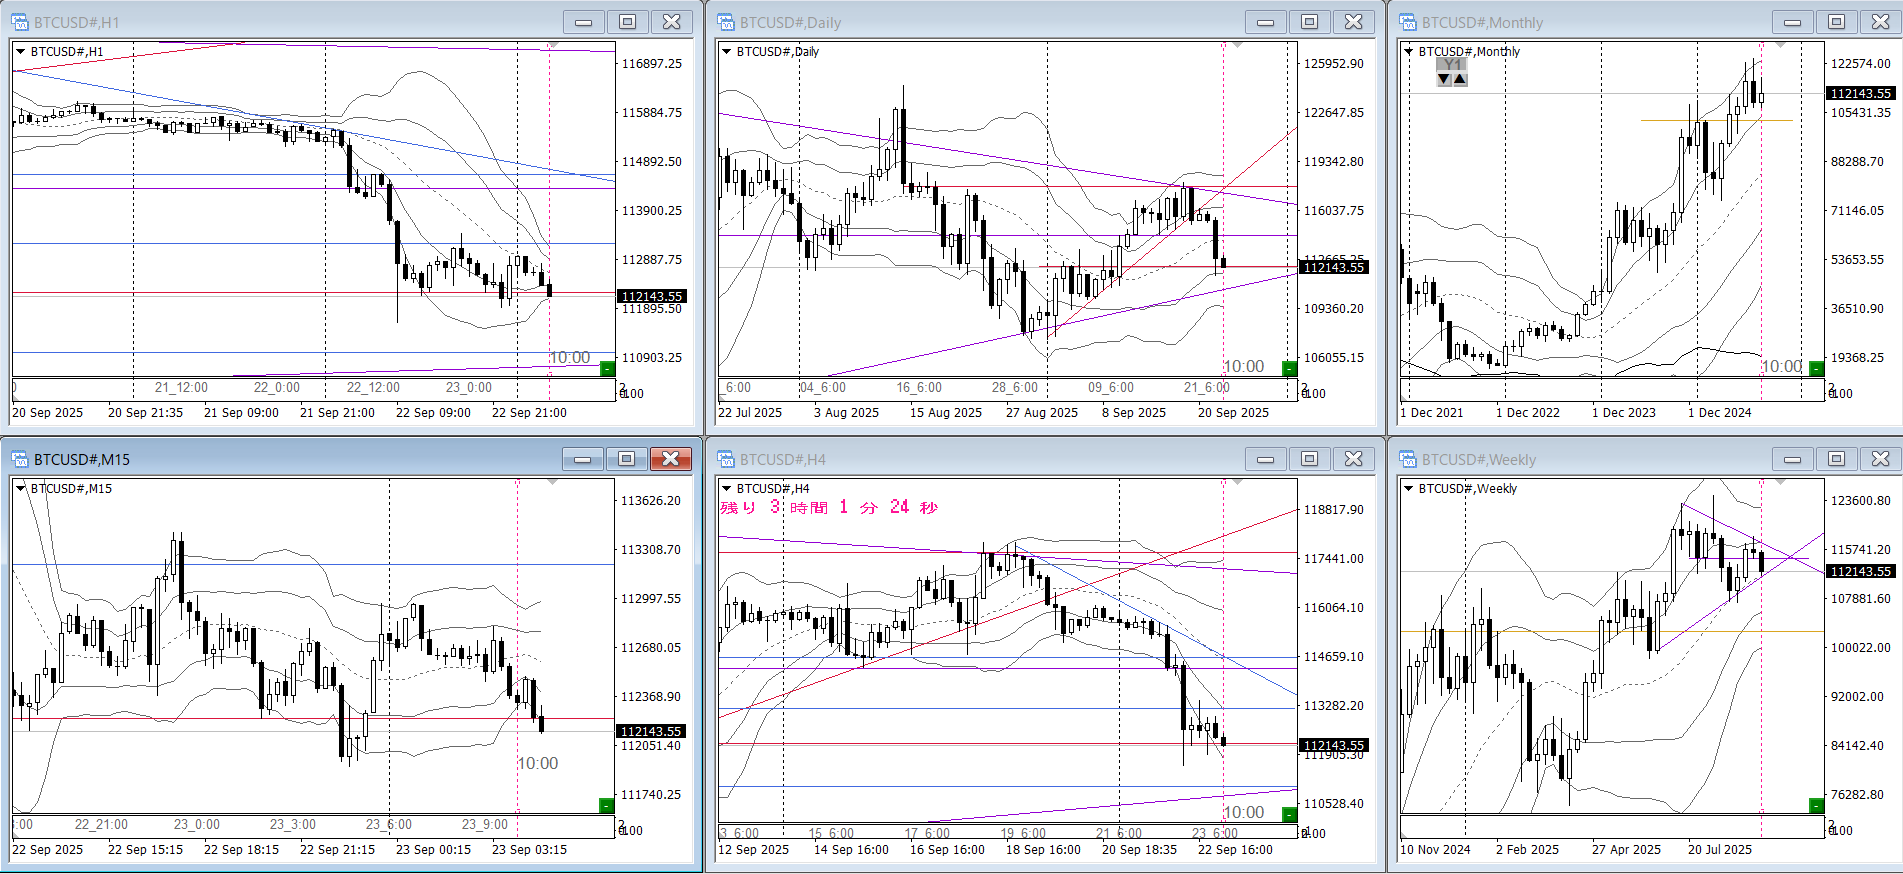This screenshot has width=1903, height=874.
Task: Expand the triangle beside BTCUSD#,Weekly chart label
Action: tap(1409, 488)
